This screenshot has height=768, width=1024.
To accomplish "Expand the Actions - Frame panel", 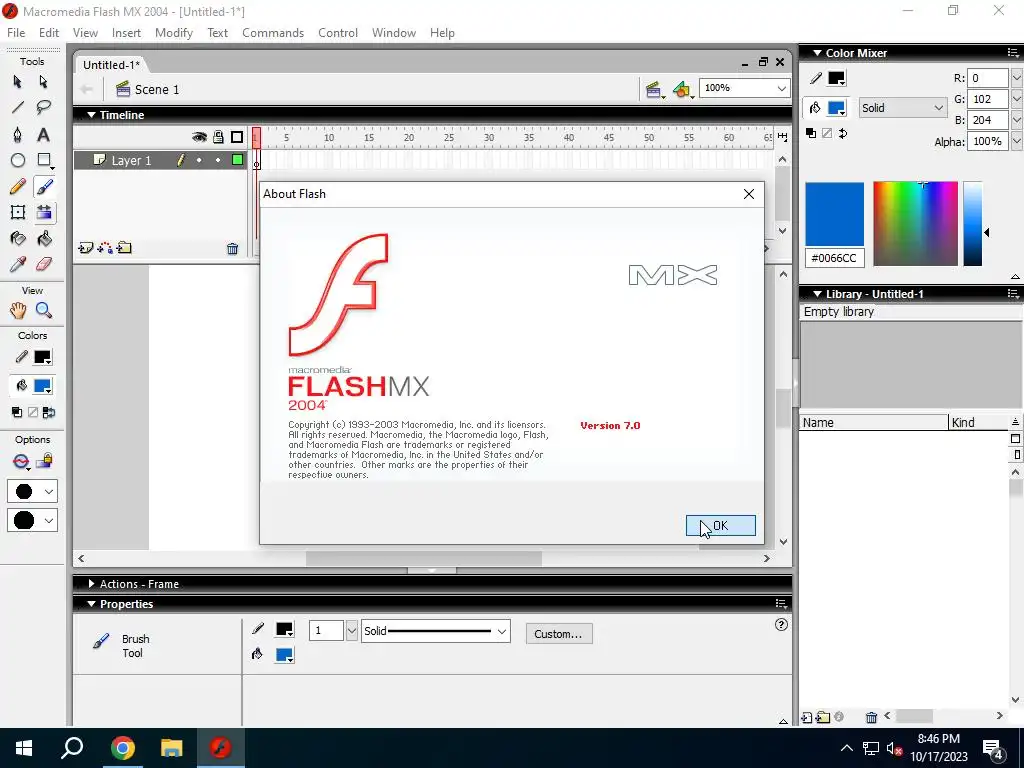I will (92, 584).
